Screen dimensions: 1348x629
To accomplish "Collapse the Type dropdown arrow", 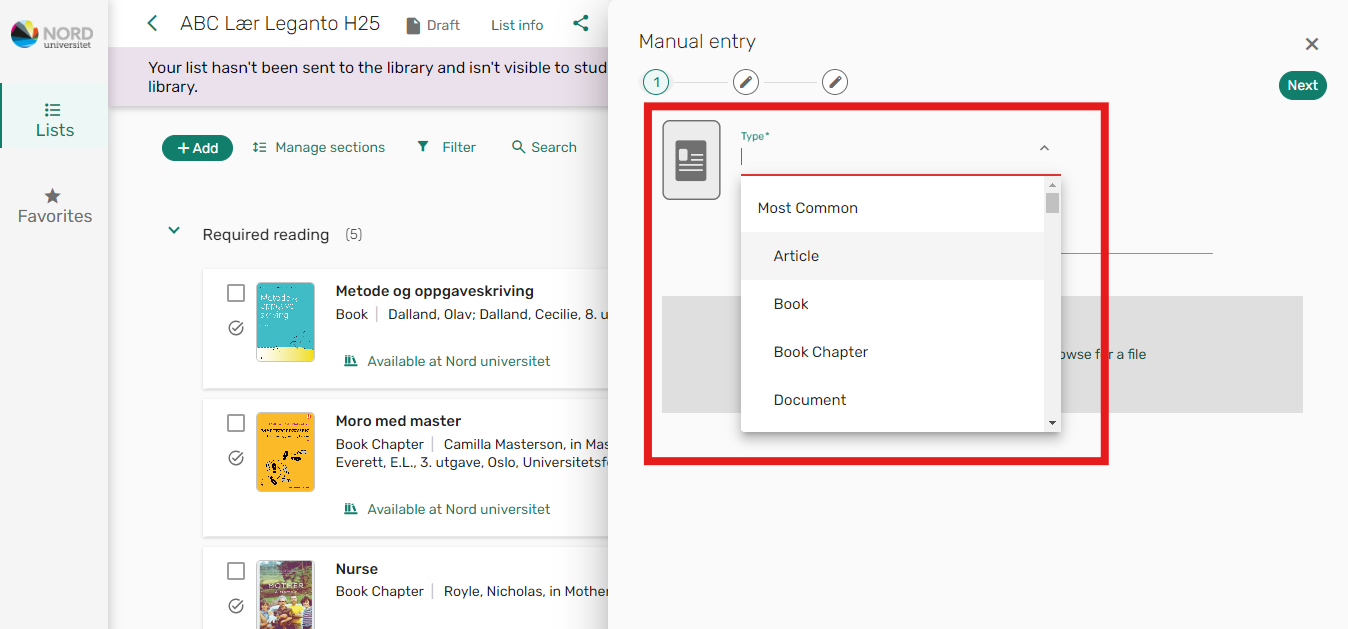I will tap(1044, 148).
